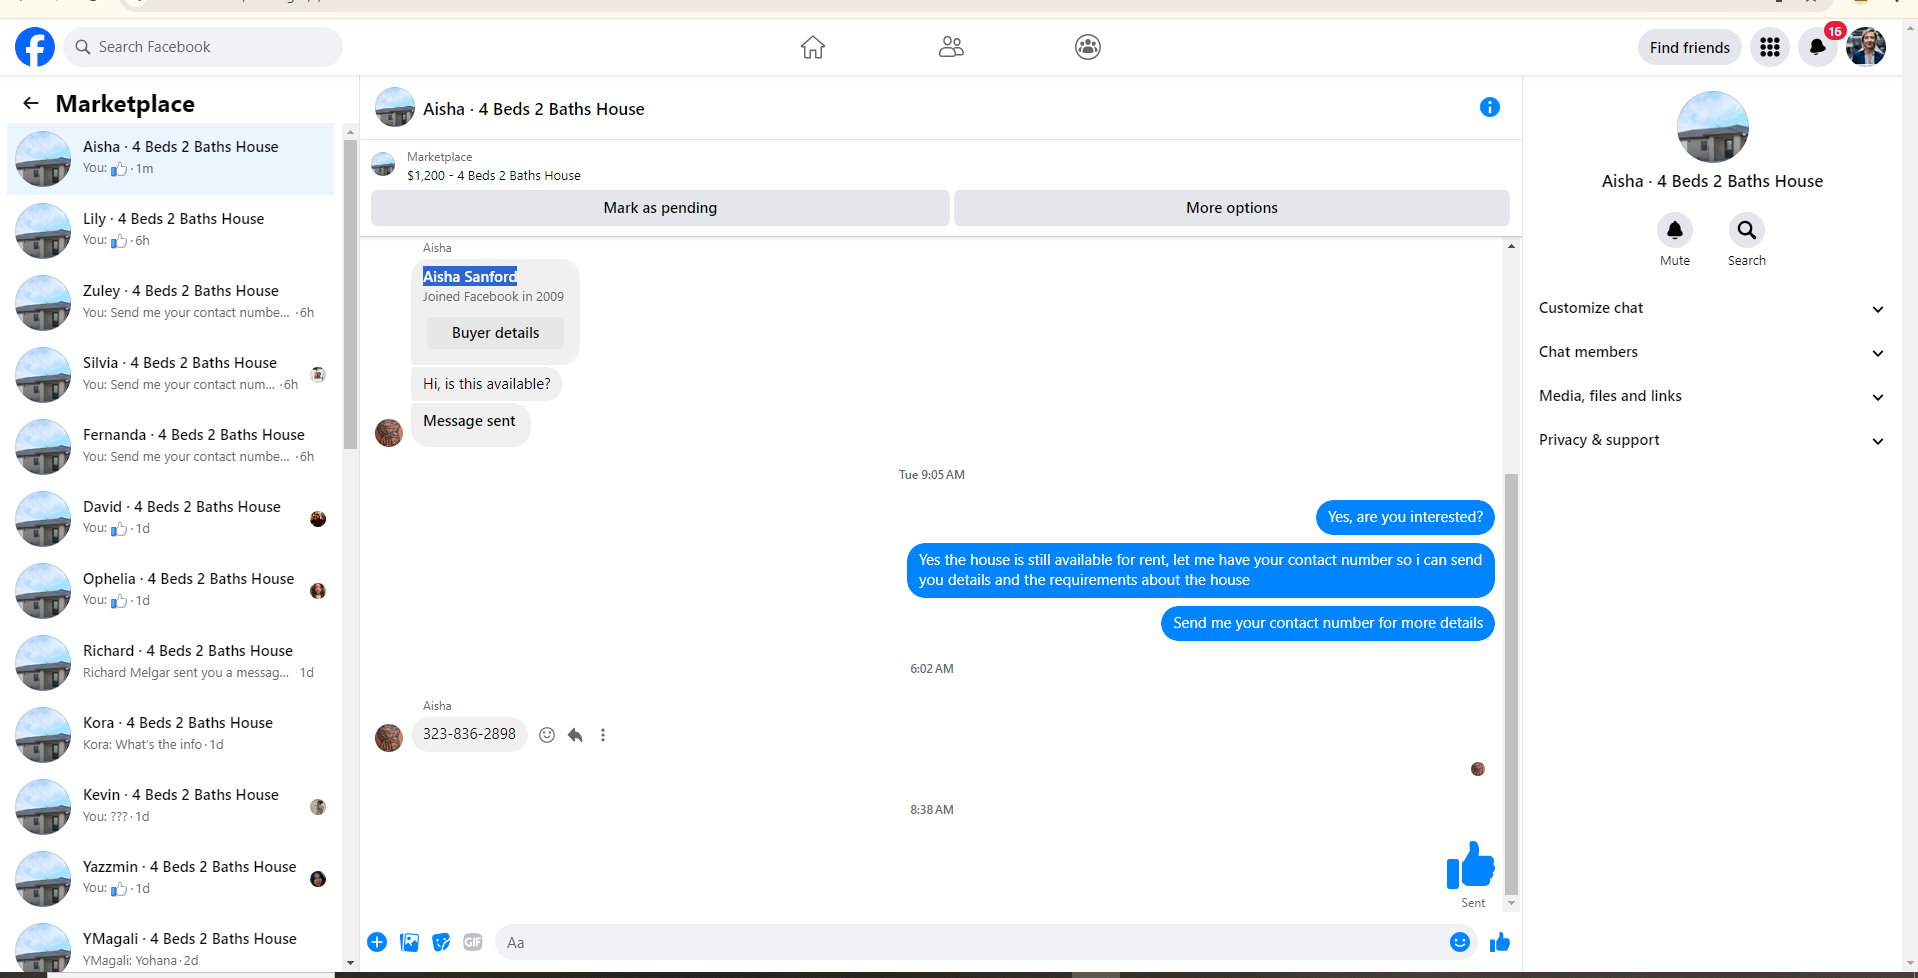Open Buyer details button

pyautogui.click(x=495, y=333)
